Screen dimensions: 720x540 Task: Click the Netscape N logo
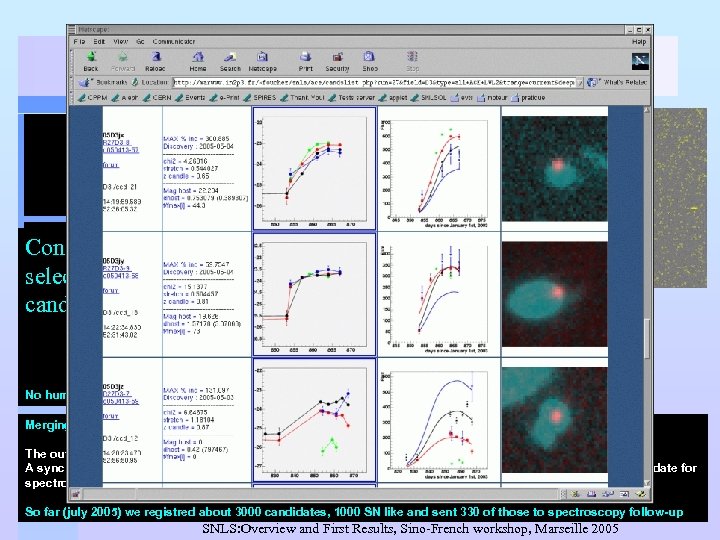pos(640,61)
